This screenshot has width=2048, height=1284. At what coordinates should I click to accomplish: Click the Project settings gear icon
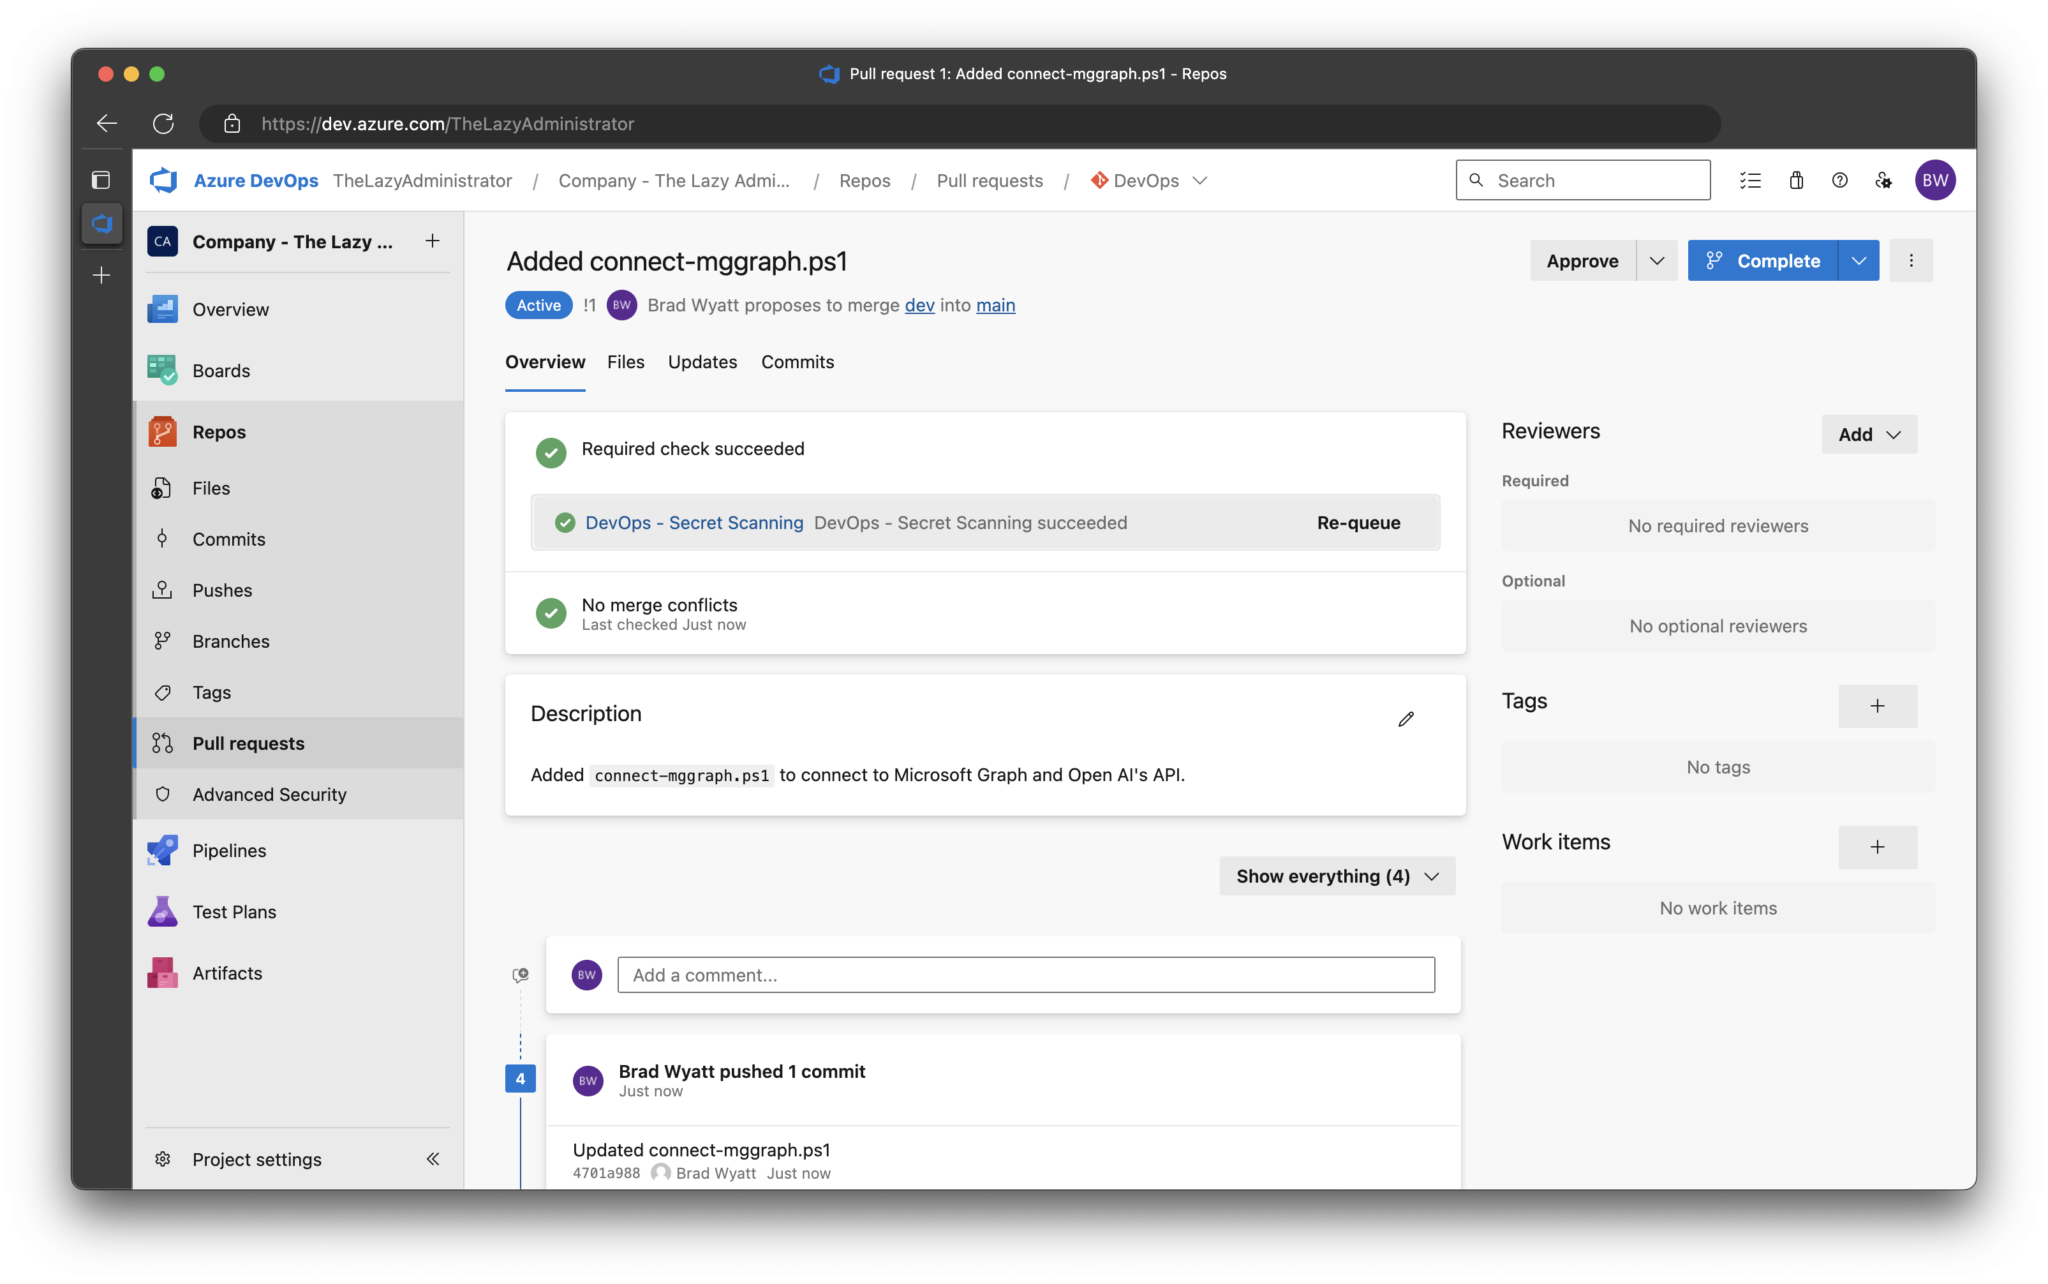coord(162,1159)
